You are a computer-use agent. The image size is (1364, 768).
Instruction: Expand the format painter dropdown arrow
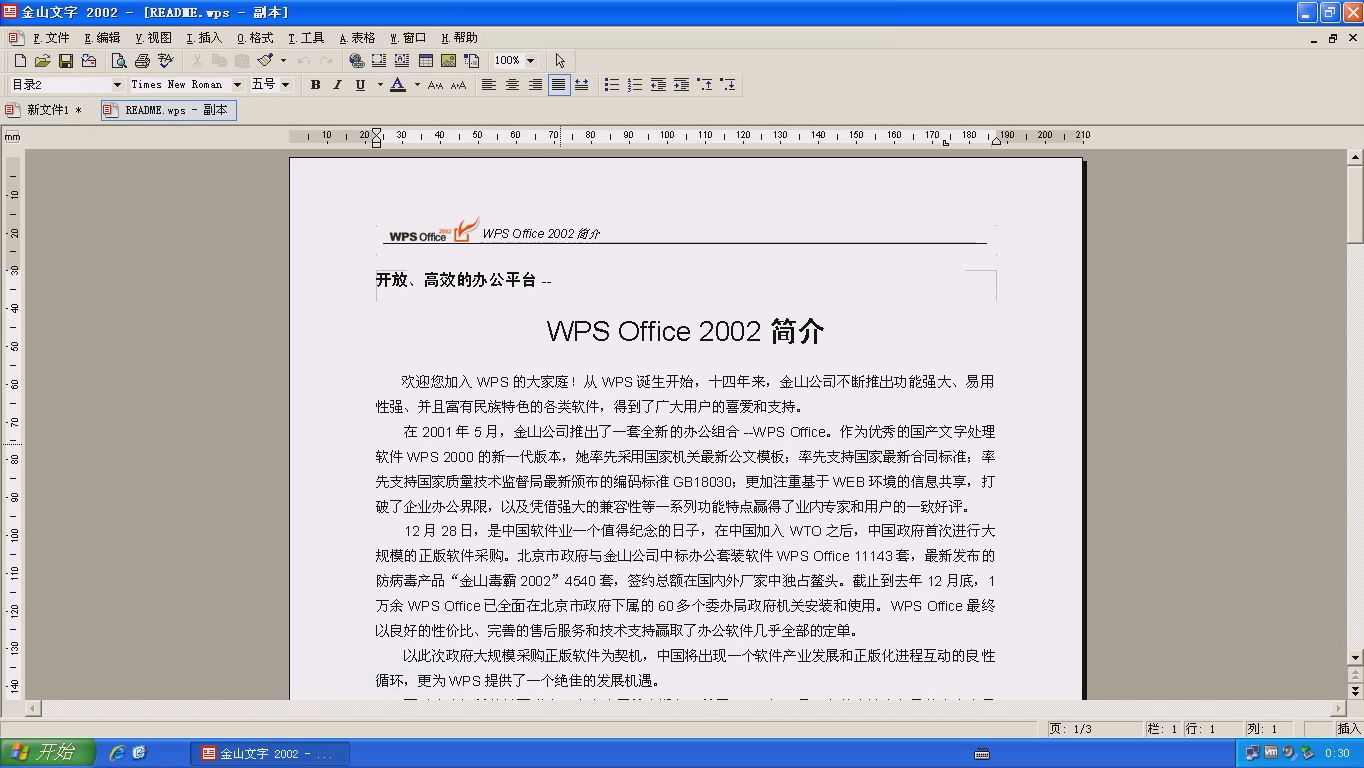tap(283, 61)
